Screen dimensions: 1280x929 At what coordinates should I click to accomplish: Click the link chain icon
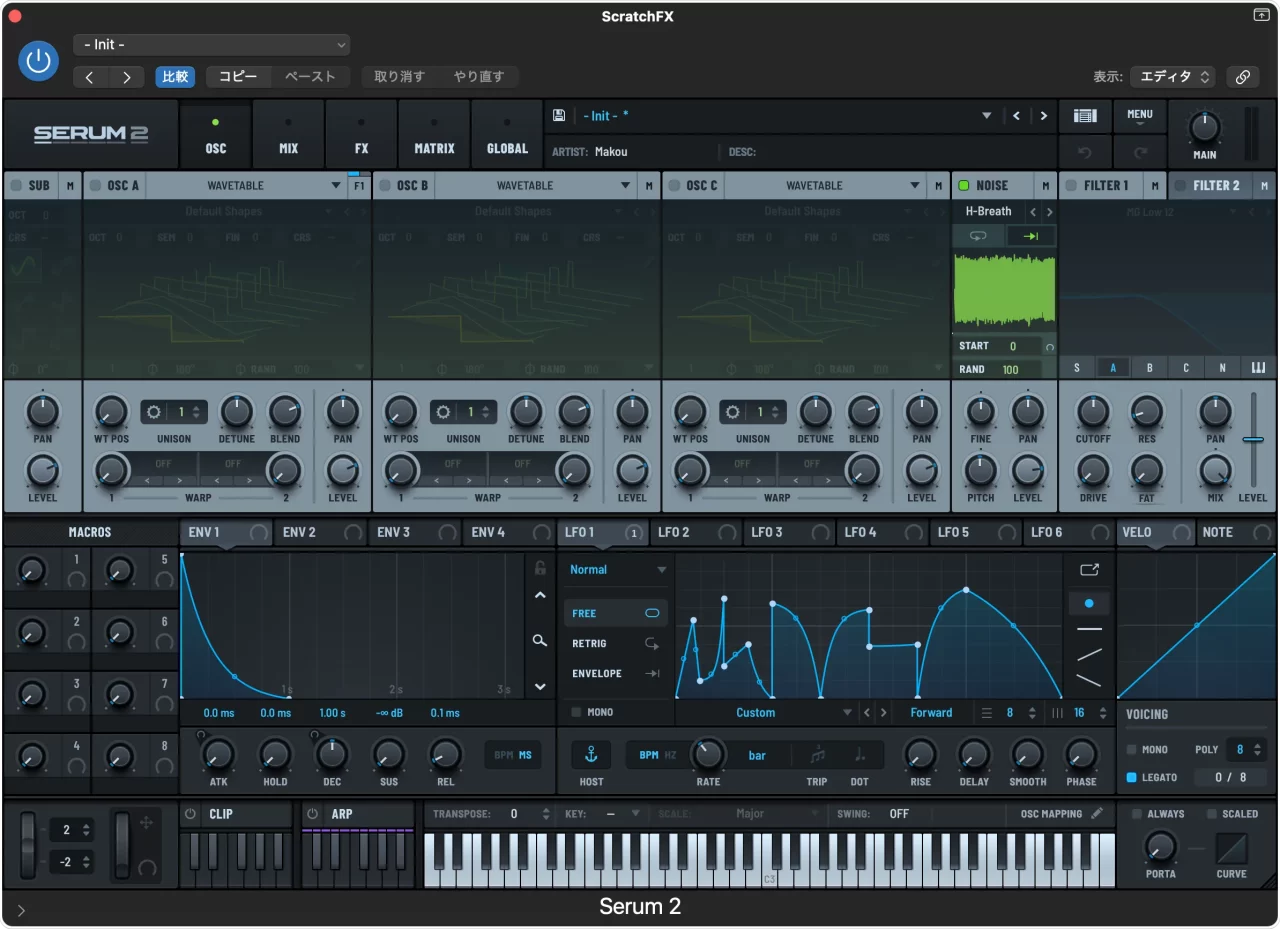pyautogui.click(x=1242, y=77)
